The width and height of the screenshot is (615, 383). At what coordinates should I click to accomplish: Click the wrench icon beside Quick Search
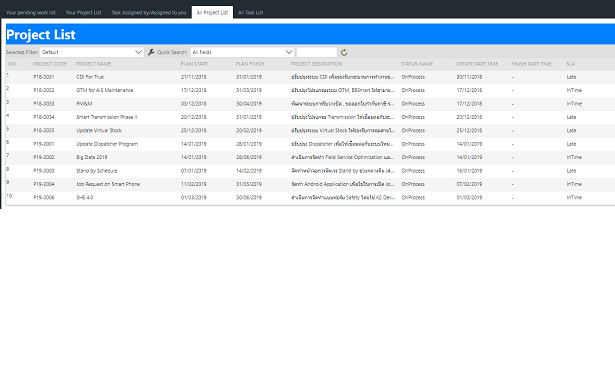151,52
